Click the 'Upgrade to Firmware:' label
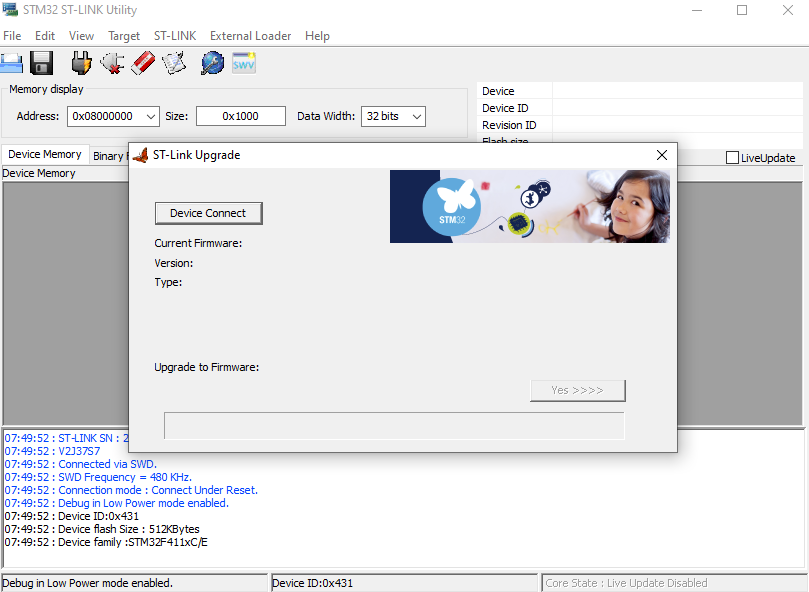 206,367
